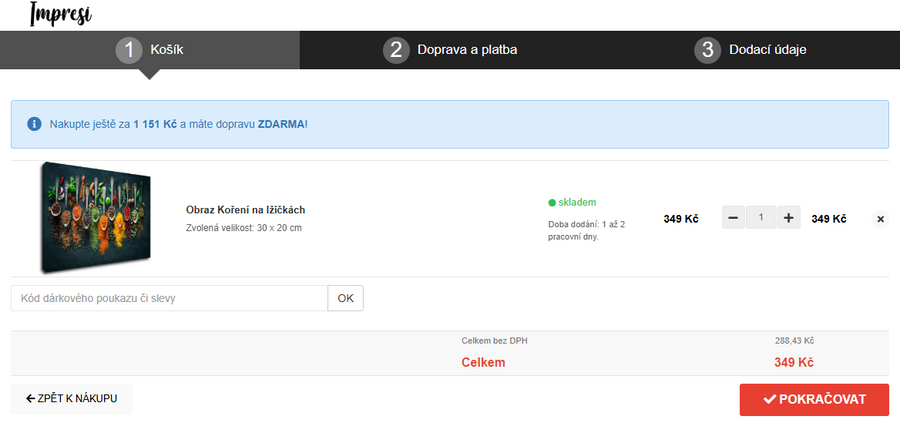Increase quantity with the plus button
The height and width of the screenshot is (426, 900).
789,218
